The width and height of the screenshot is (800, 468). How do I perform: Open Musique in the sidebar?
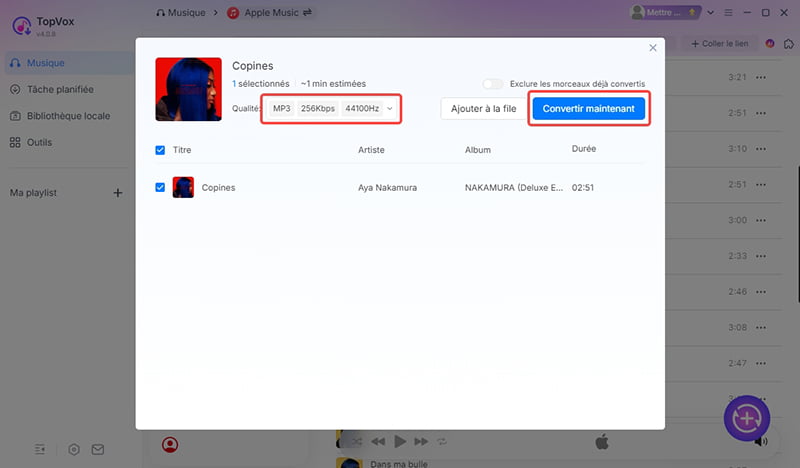69,63
